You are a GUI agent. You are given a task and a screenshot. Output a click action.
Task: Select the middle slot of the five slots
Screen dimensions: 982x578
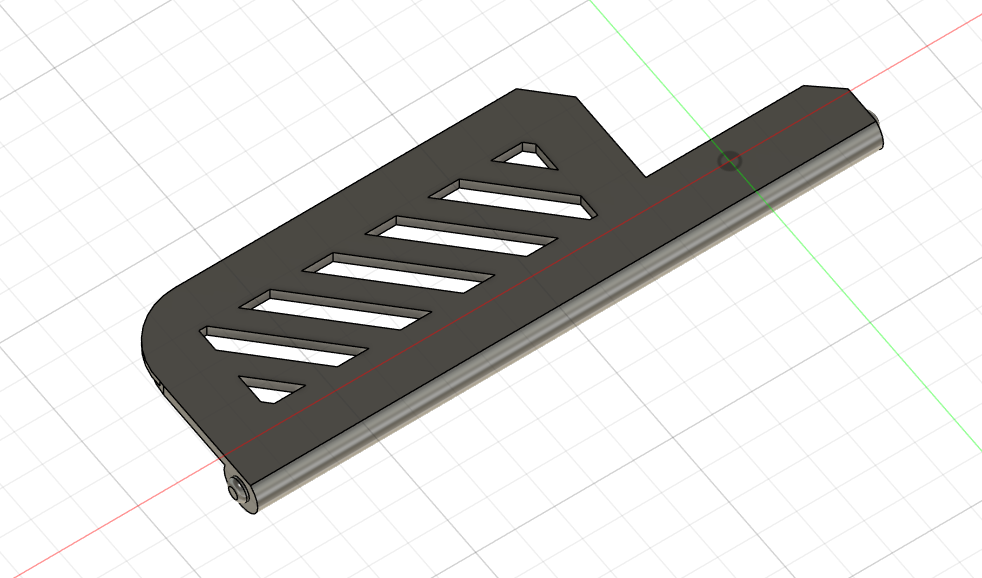[x=398, y=273]
